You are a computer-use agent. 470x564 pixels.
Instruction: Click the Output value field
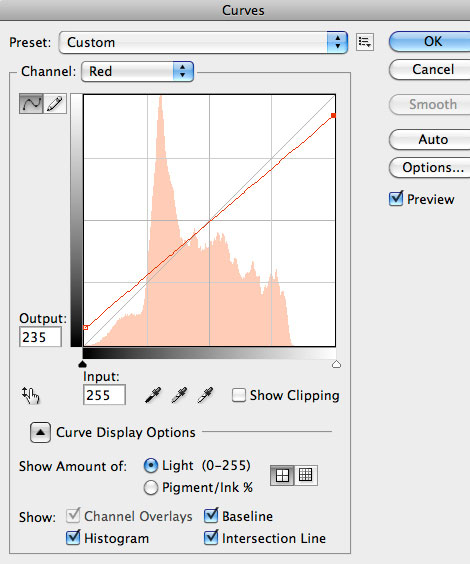point(40,337)
